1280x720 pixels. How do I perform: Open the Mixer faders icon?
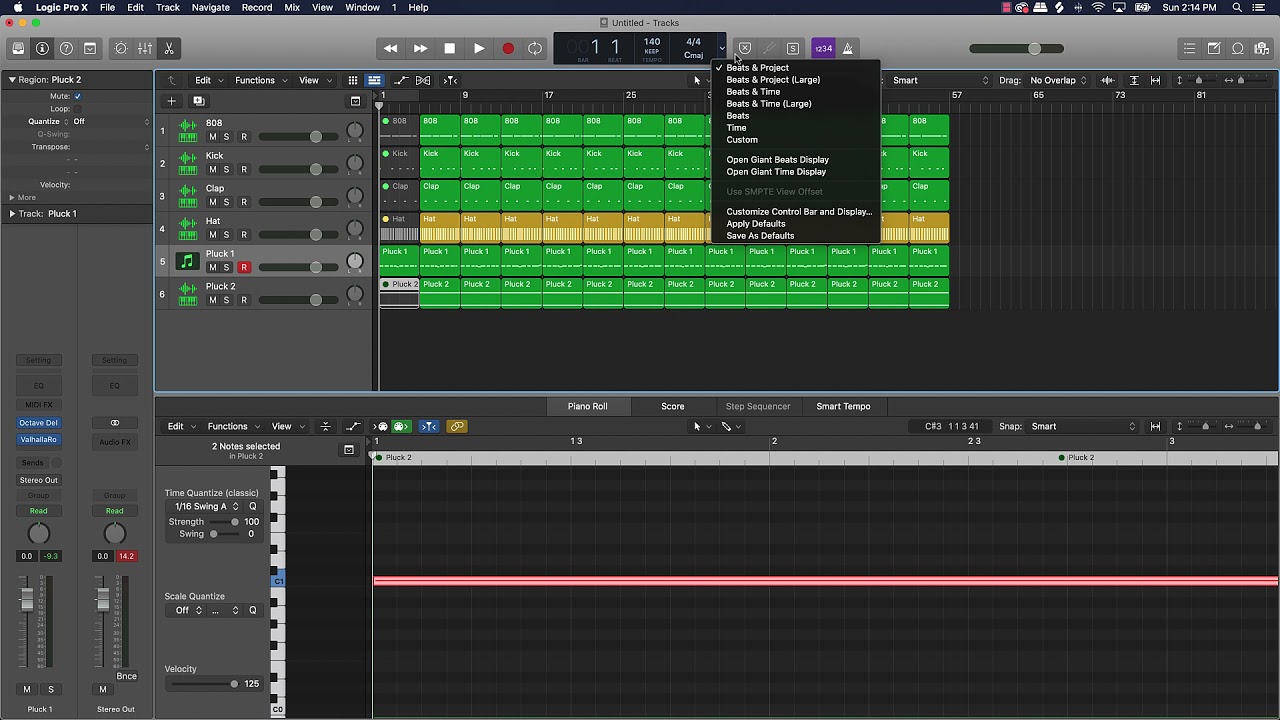click(x=145, y=48)
